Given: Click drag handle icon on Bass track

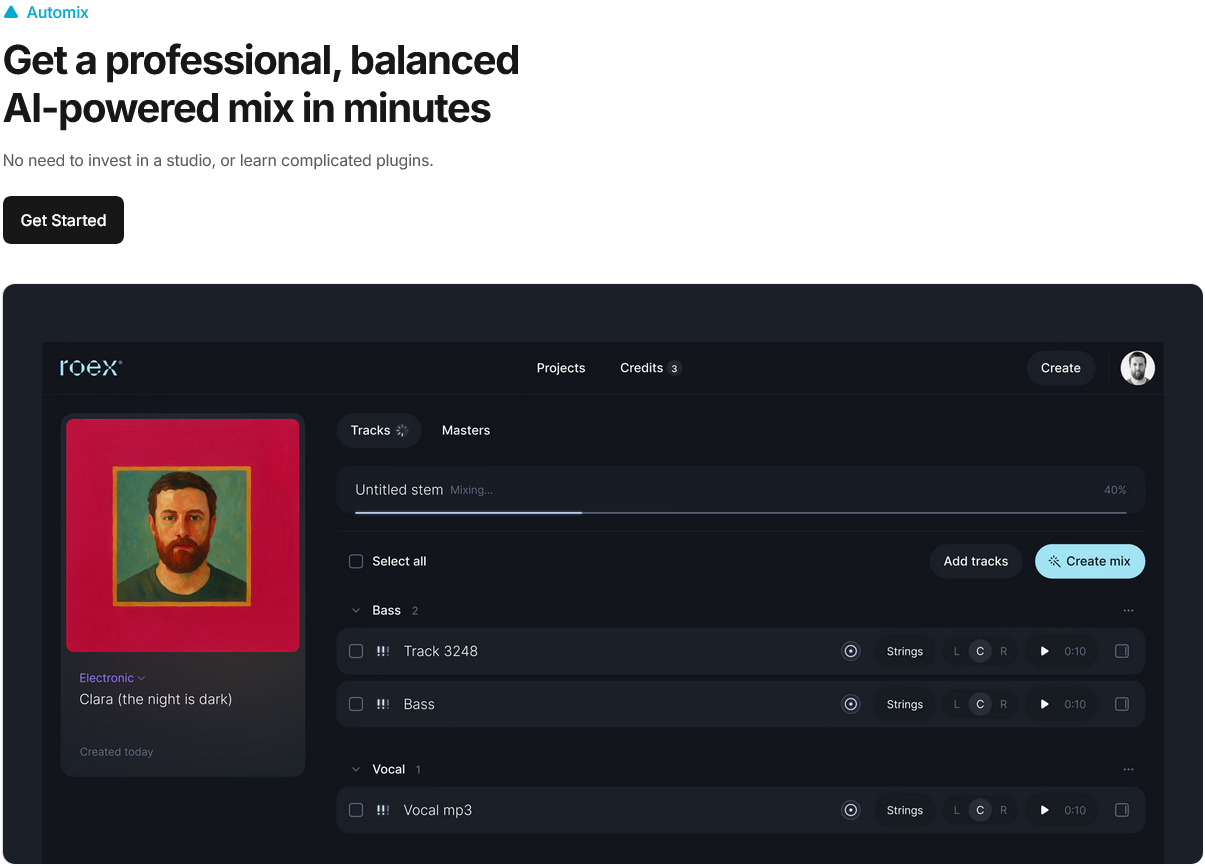Looking at the screenshot, I should click(383, 704).
